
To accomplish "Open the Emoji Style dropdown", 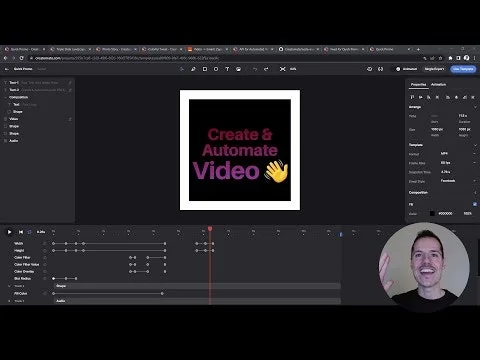I will (458, 181).
